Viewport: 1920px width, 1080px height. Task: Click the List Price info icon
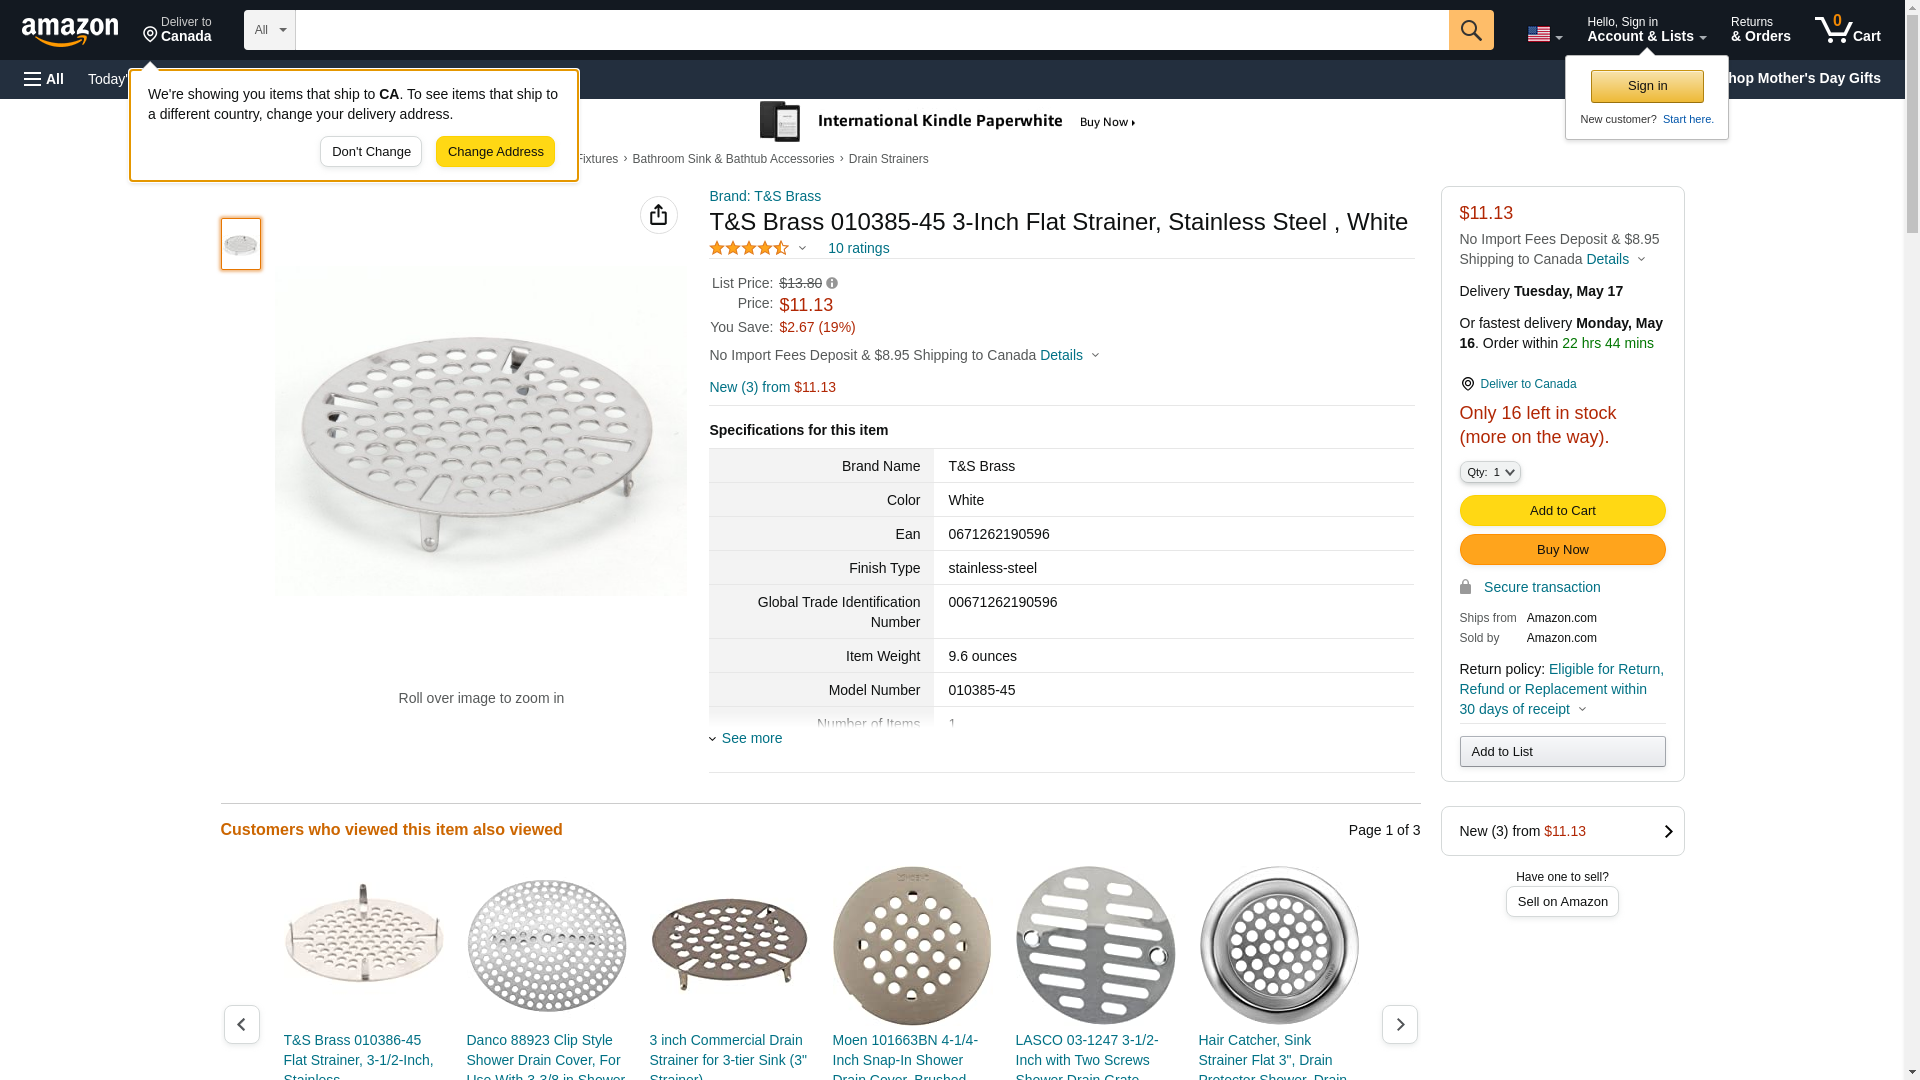[832, 284]
